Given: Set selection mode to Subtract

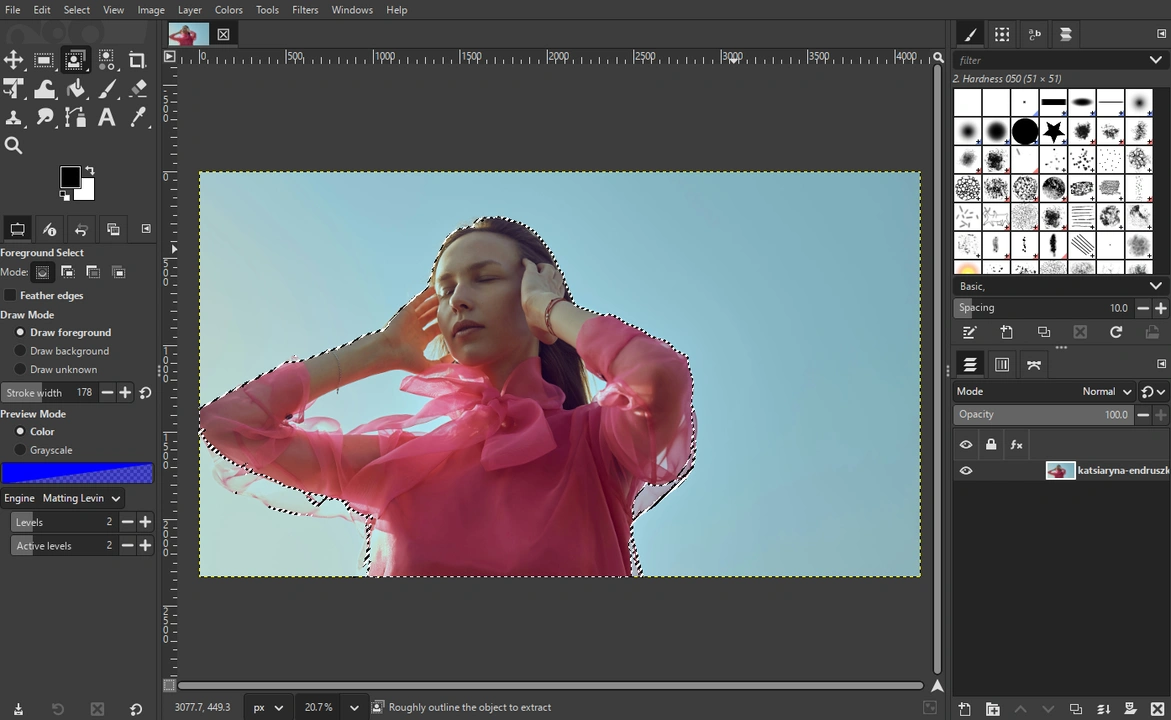Looking at the screenshot, I should 93,273.
